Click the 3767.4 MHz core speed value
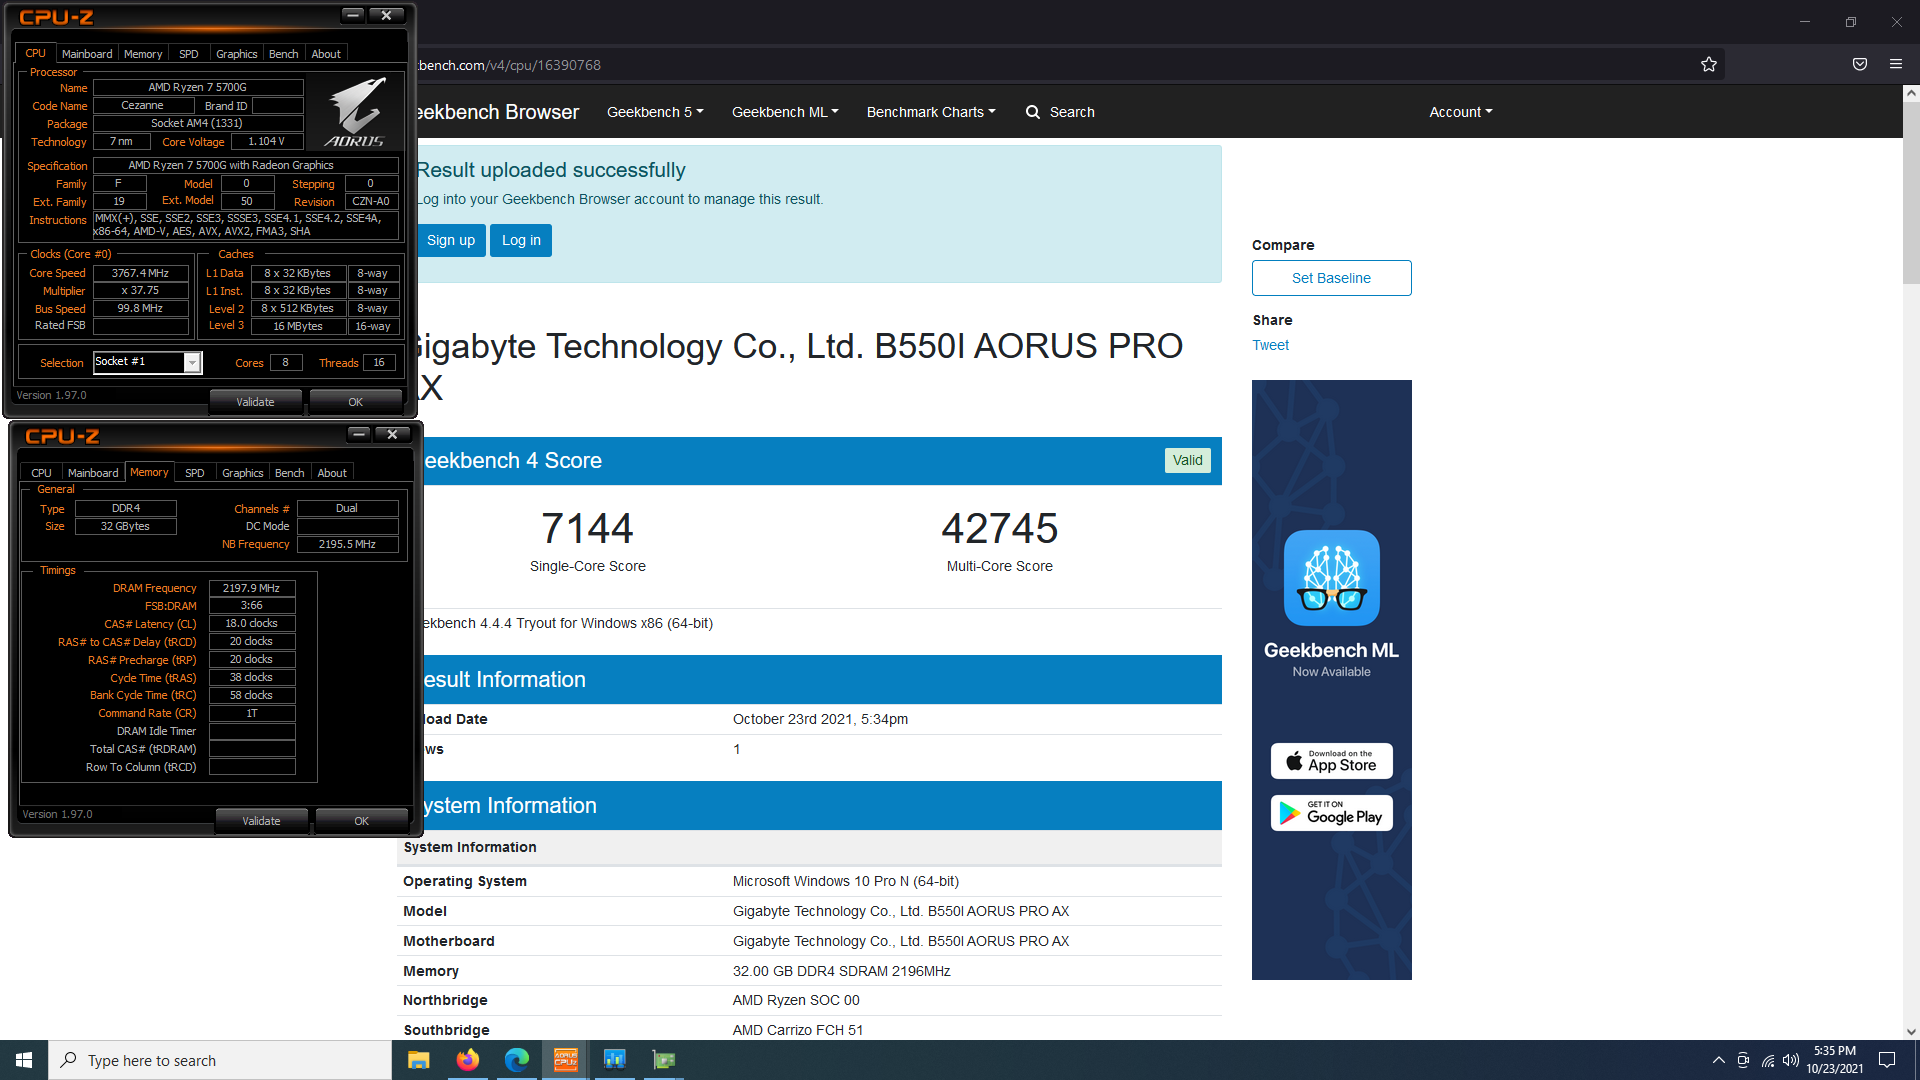This screenshot has height=1080, width=1920. [x=141, y=273]
